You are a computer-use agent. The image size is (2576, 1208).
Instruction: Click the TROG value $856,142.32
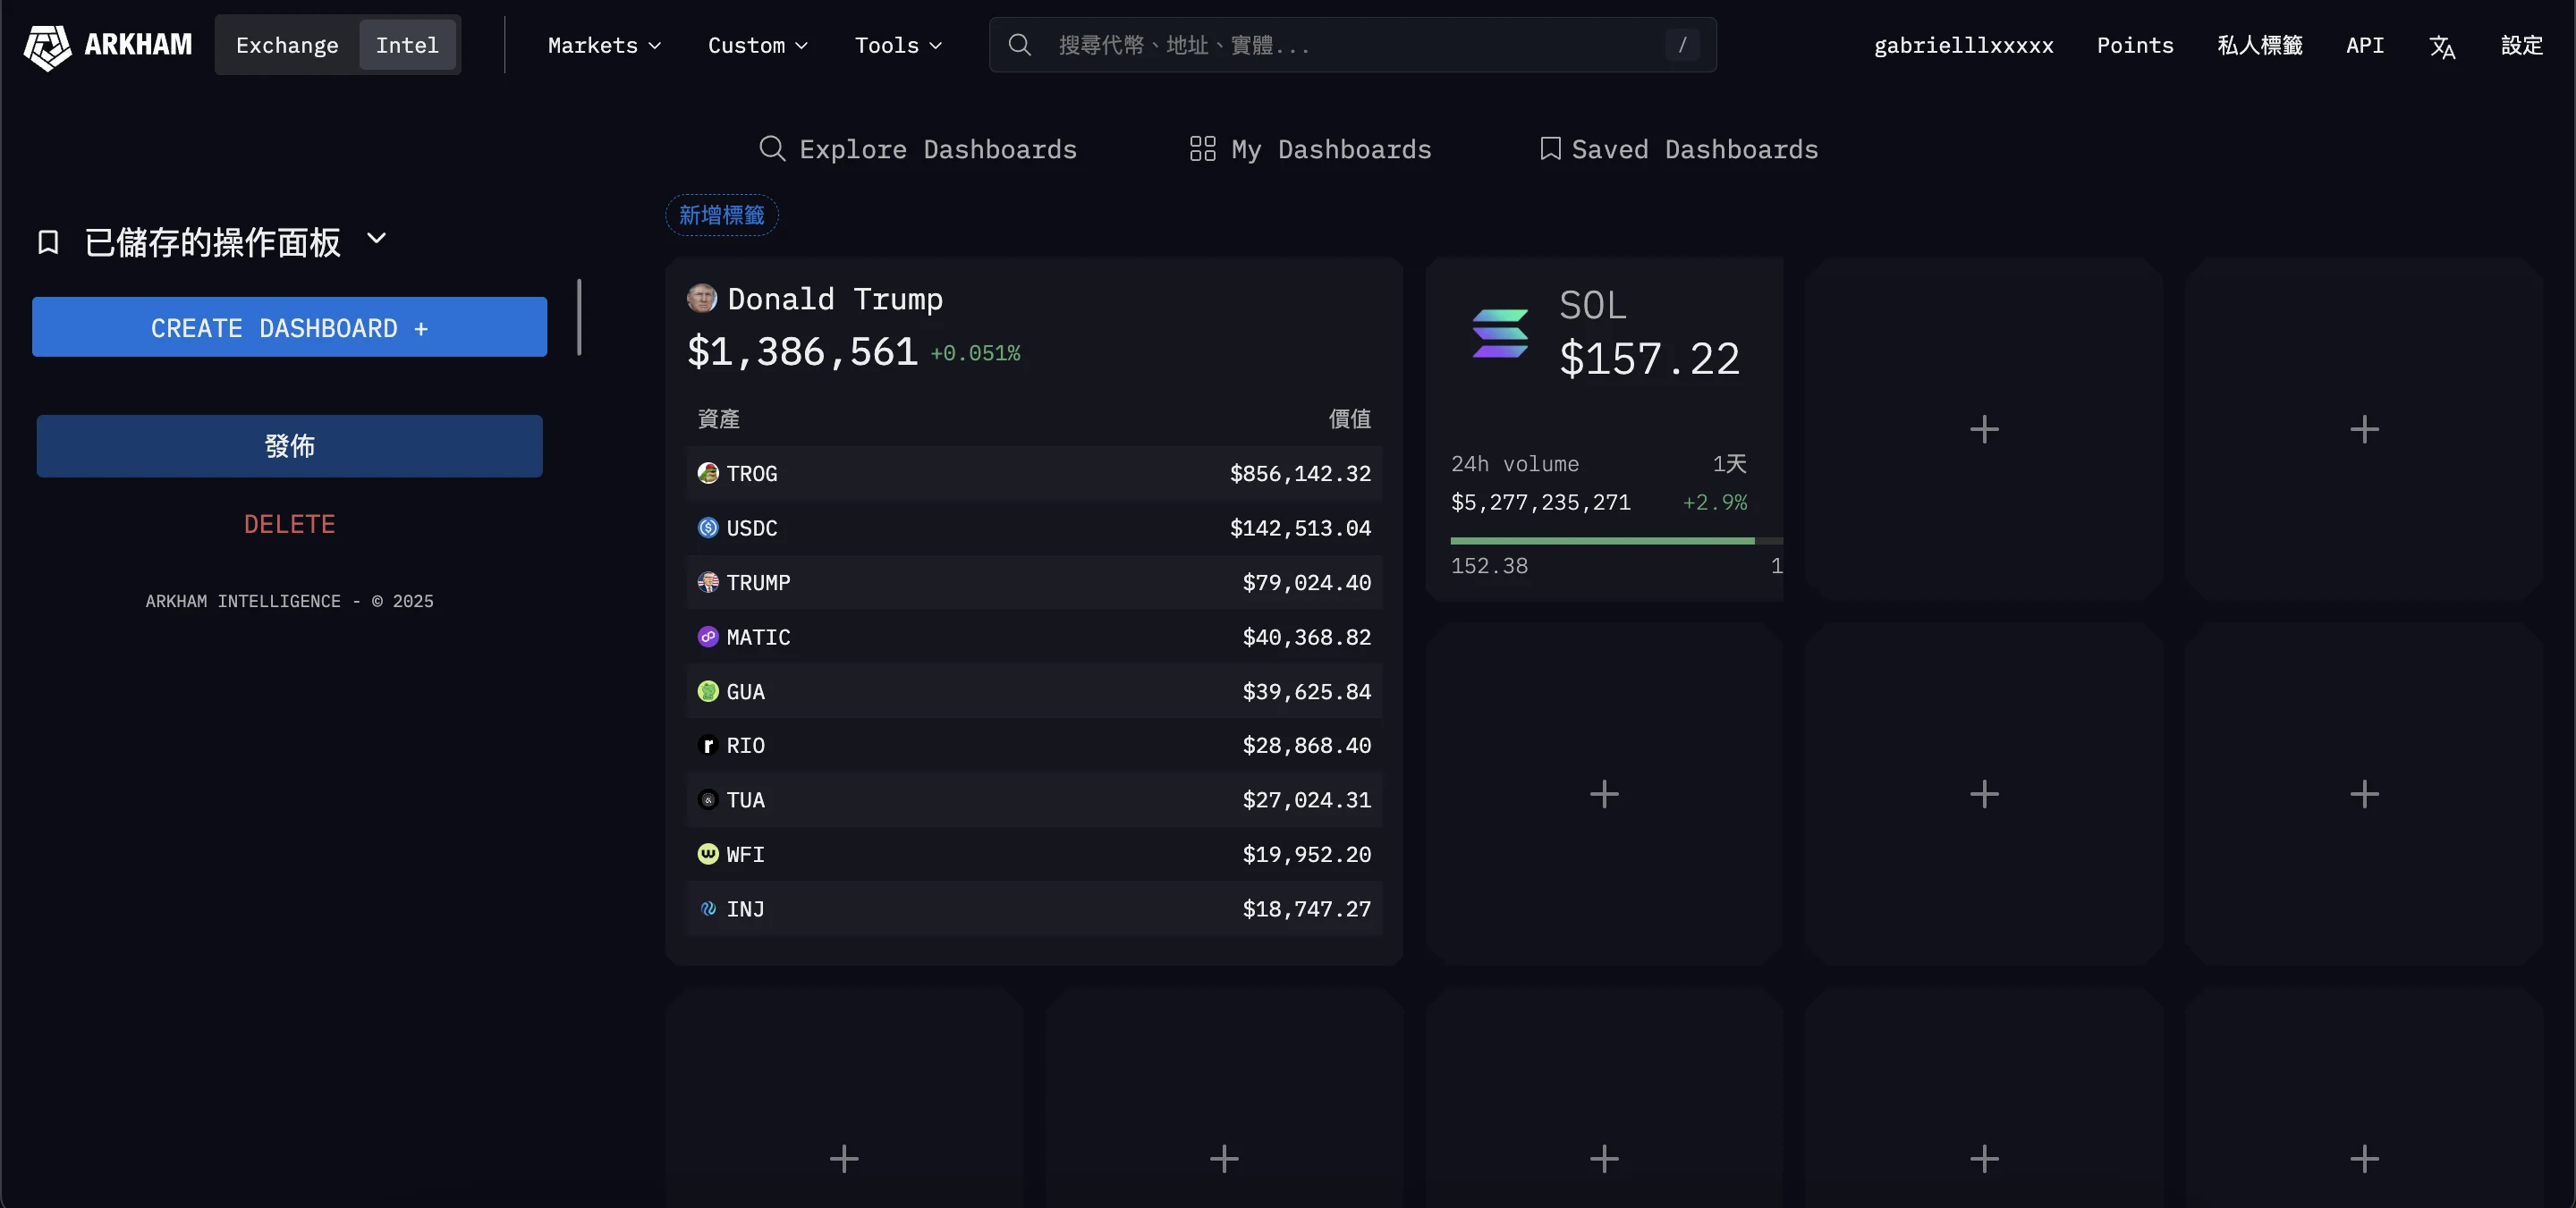tap(1300, 473)
